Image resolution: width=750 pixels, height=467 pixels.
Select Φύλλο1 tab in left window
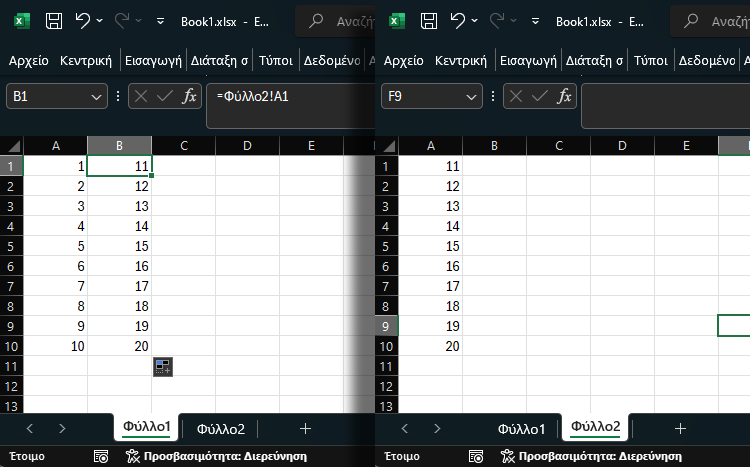(146, 427)
